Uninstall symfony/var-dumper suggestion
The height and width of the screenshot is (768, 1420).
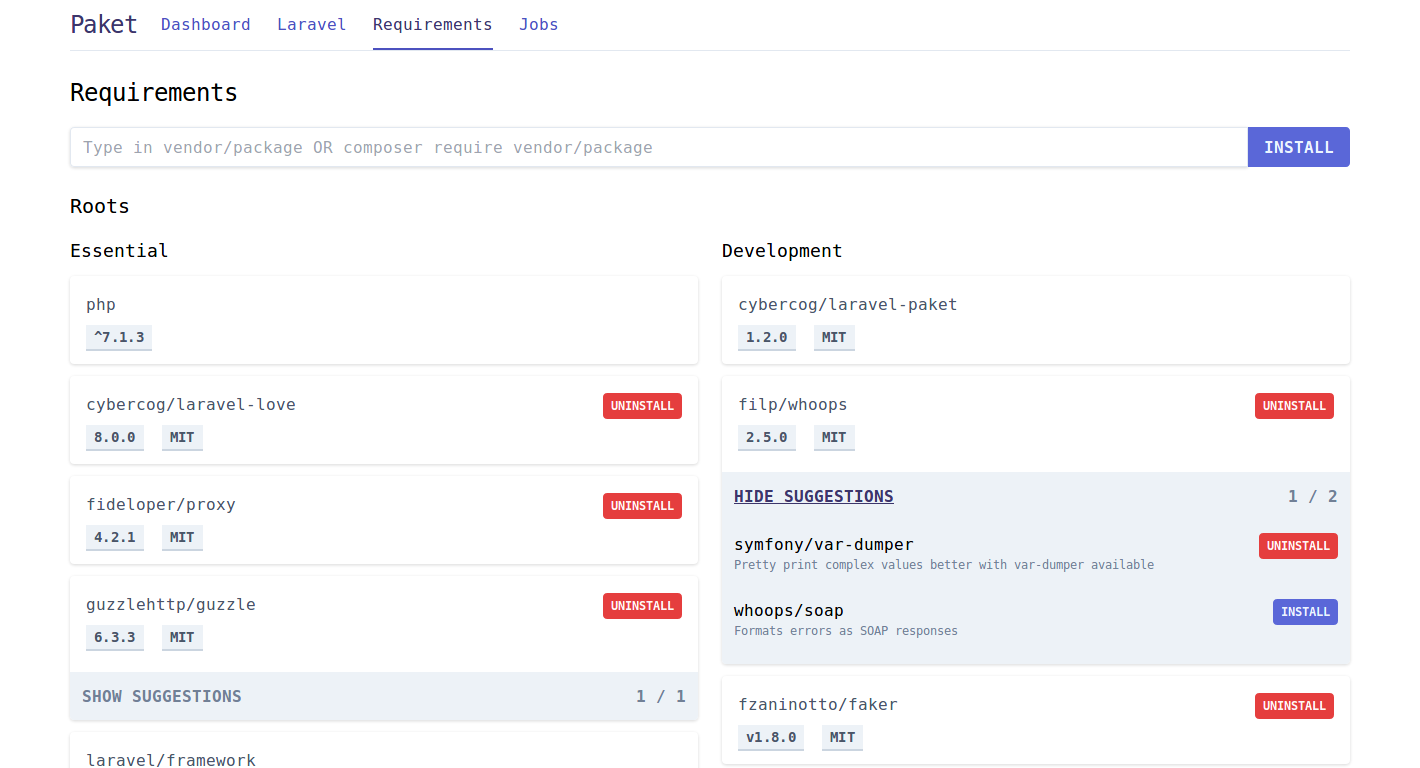point(1298,546)
